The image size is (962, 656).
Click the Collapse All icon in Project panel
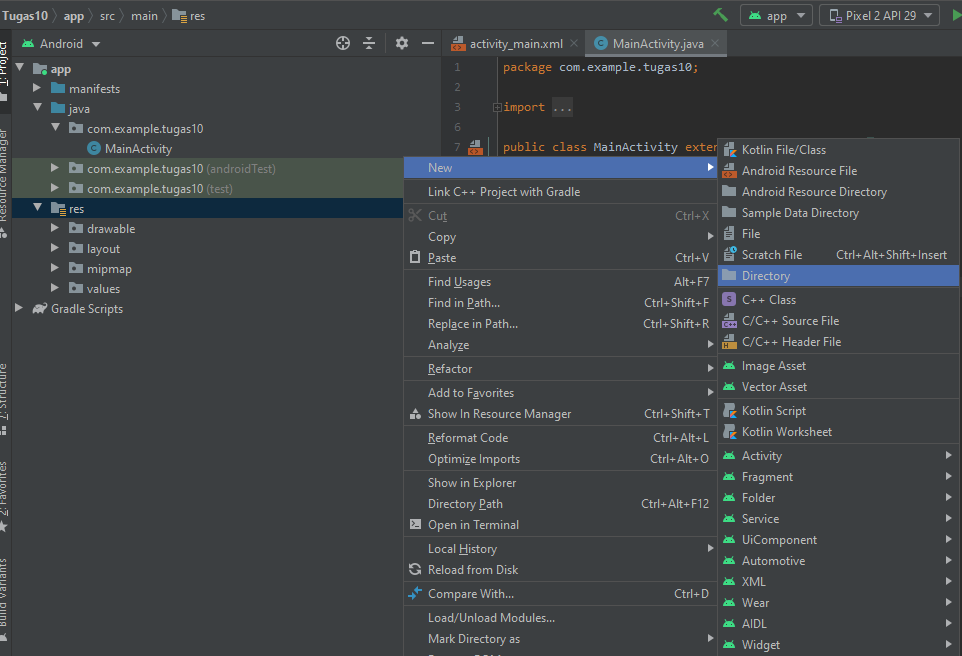[x=369, y=43]
